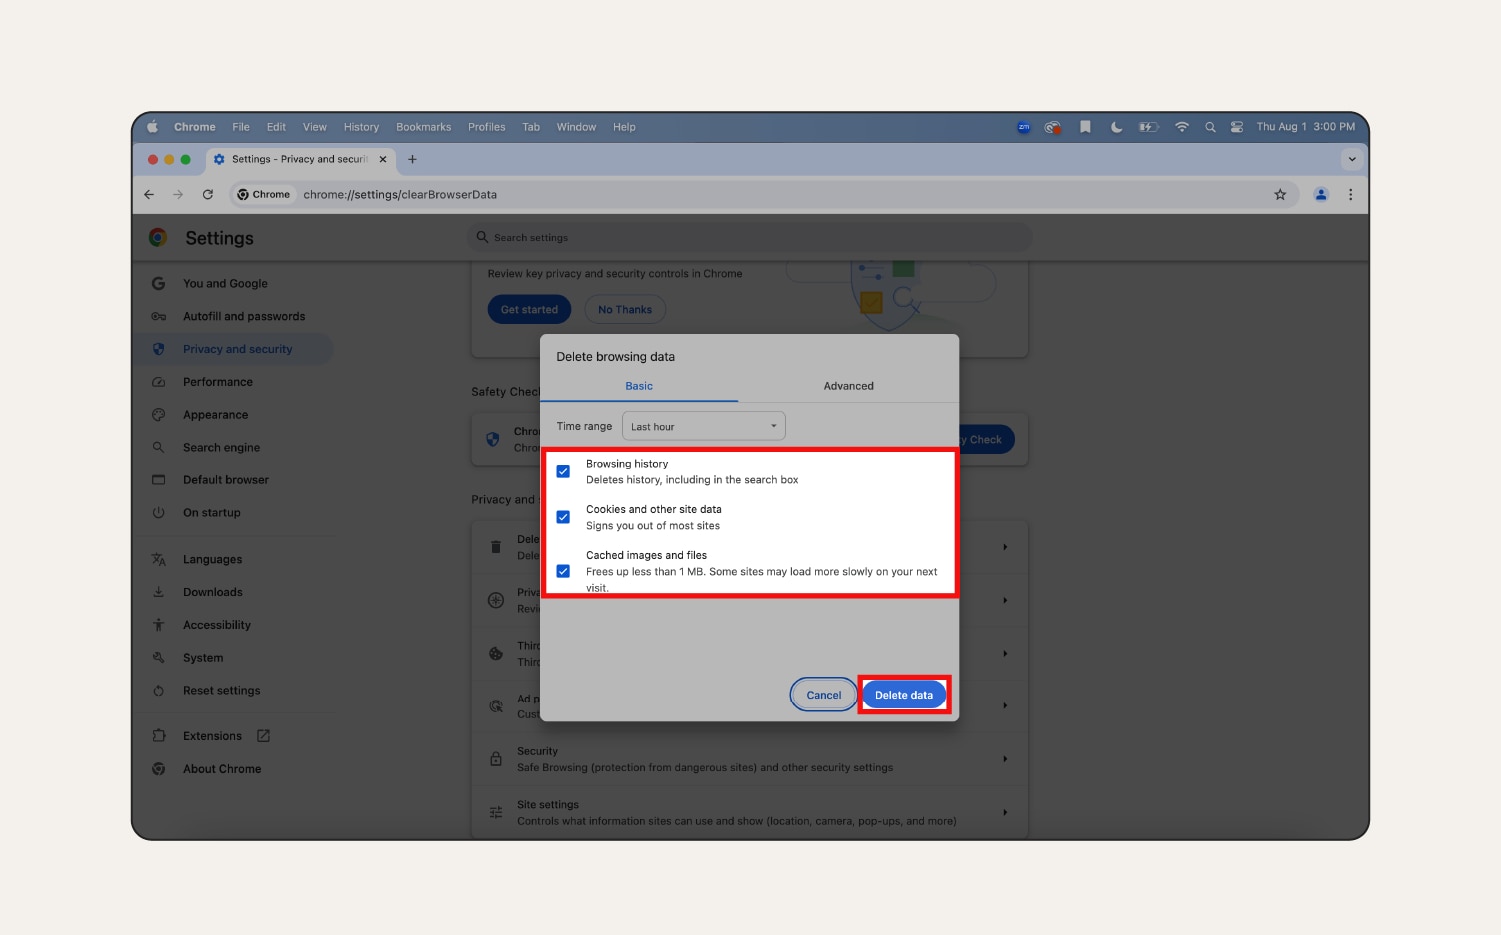This screenshot has height=935, width=1501.
Task: Open the Window menu
Action: pyautogui.click(x=576, y=127)
